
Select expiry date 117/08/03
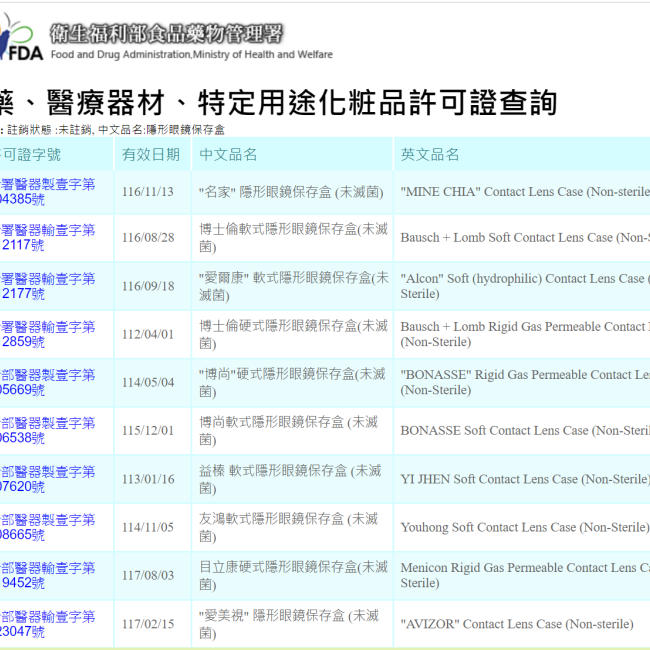tap(148, 575)
